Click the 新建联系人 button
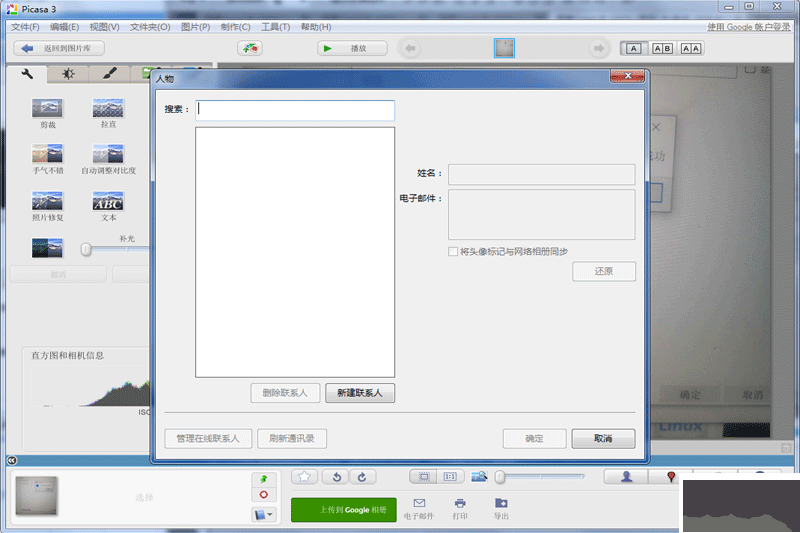The width and height of the screenshot is (800, 533). coord(360,393)
